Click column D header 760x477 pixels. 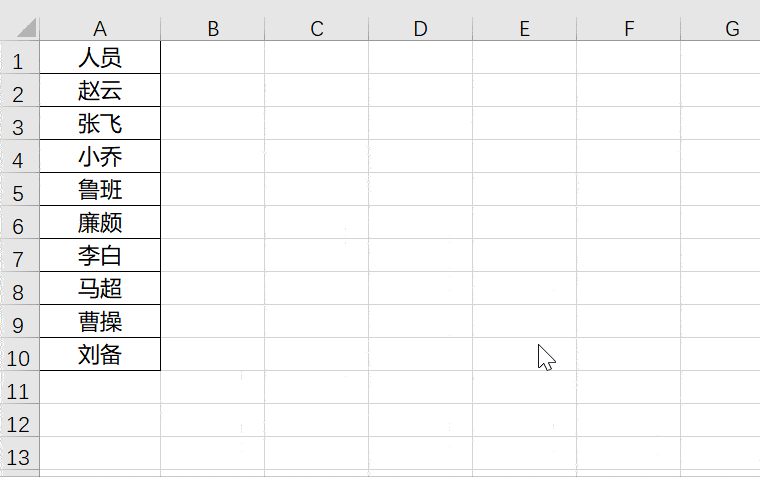pos(420,29)
